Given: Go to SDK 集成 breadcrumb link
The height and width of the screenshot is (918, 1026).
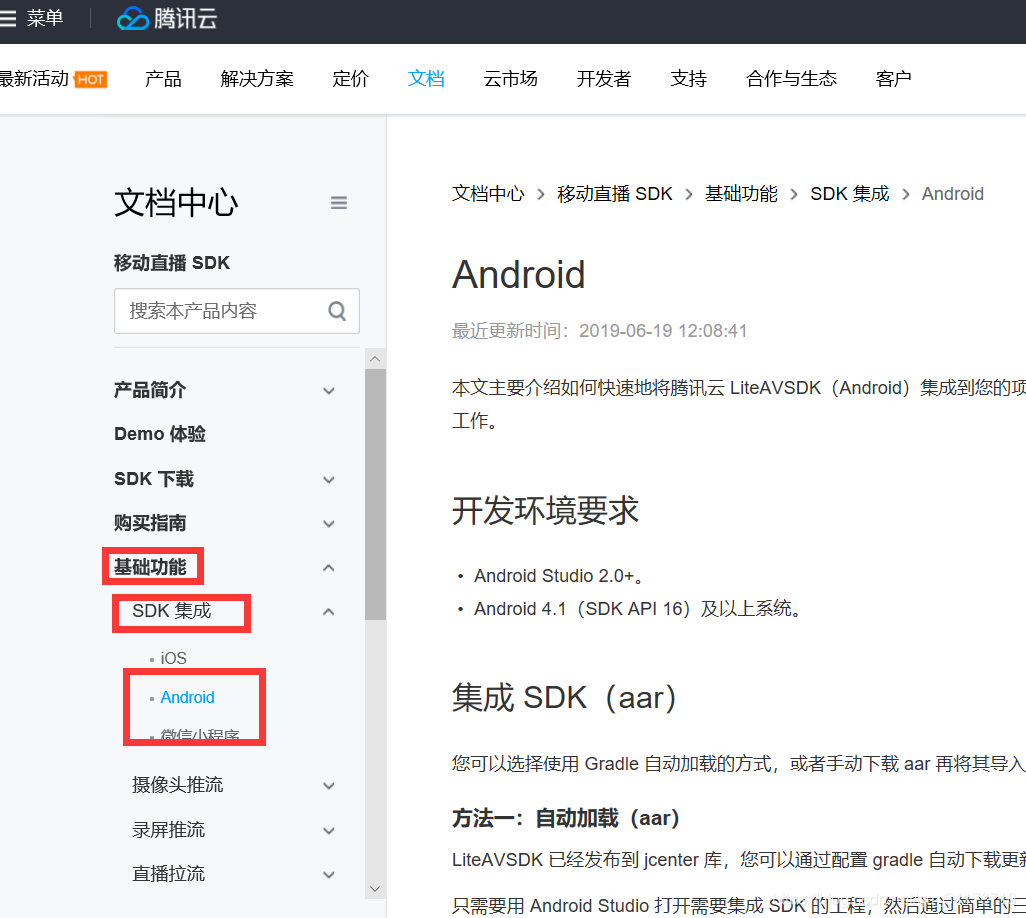Looking at the screenshot, I should click(x=849, y=194).
